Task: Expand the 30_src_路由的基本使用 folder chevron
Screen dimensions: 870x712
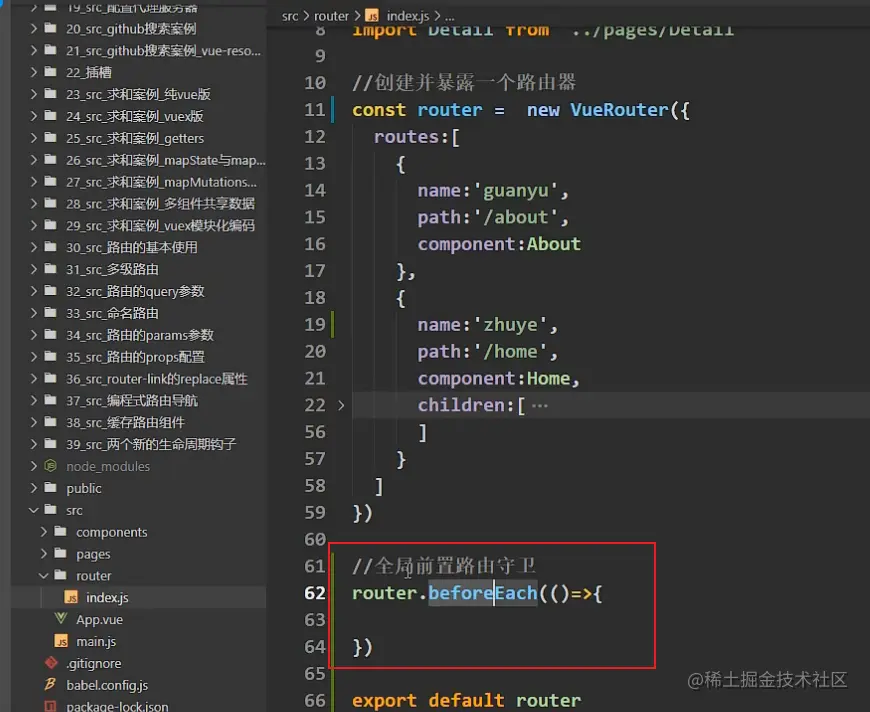Action: point(34,247)
